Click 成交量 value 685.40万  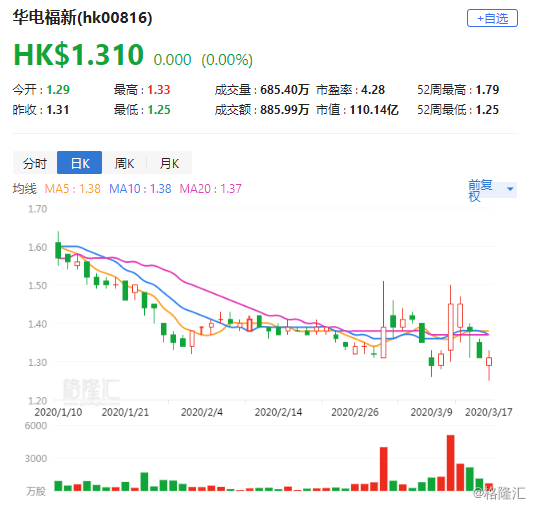pos(285,90)
